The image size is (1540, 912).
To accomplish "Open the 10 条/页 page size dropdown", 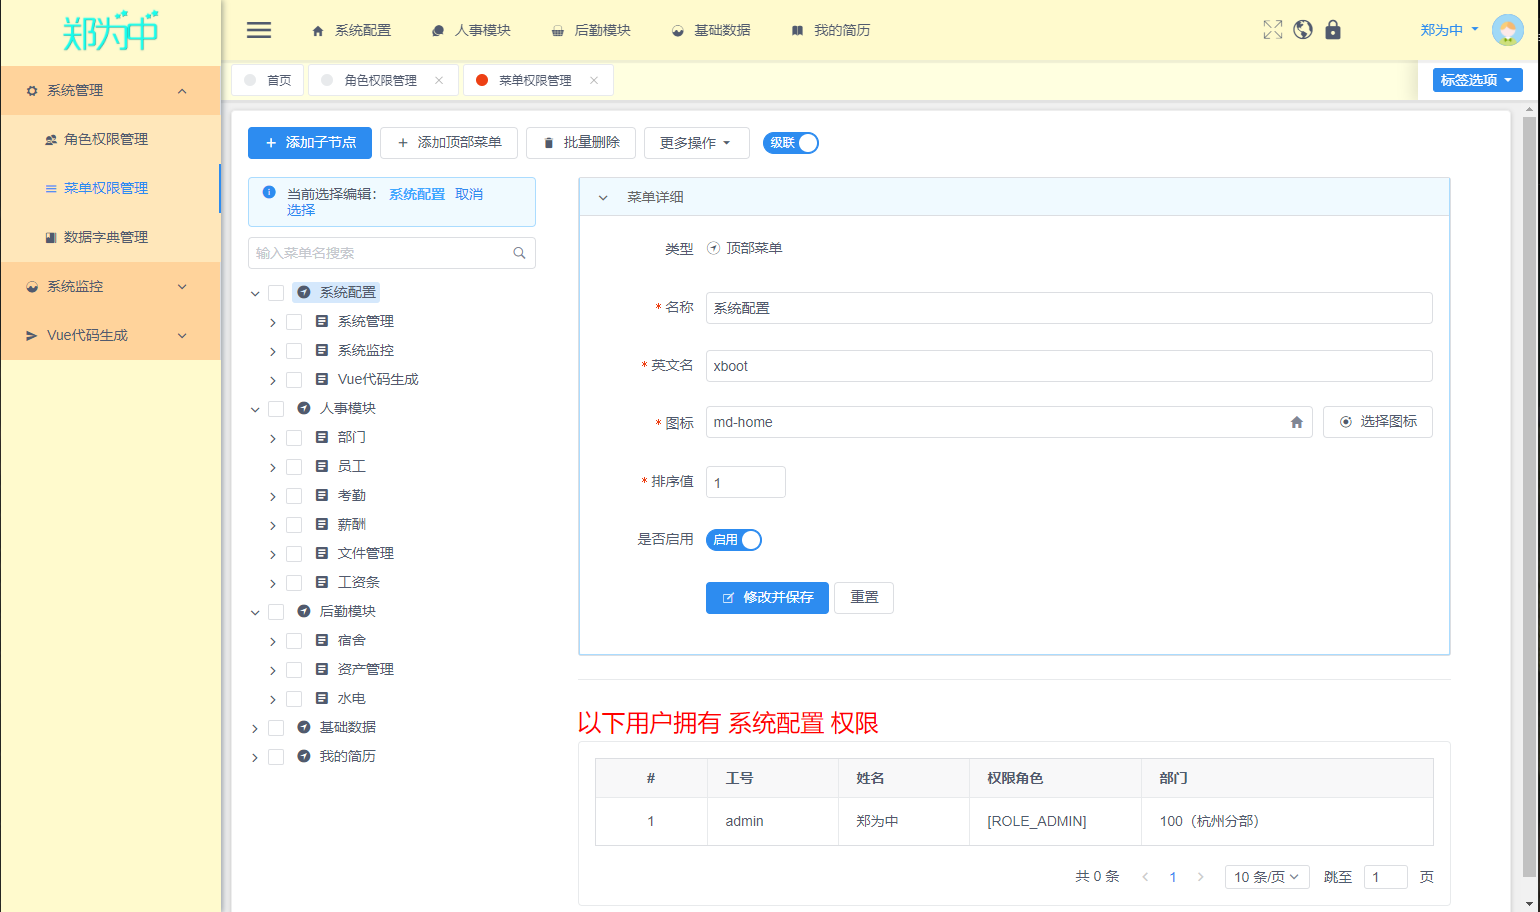I will [x=1266, y=876].
